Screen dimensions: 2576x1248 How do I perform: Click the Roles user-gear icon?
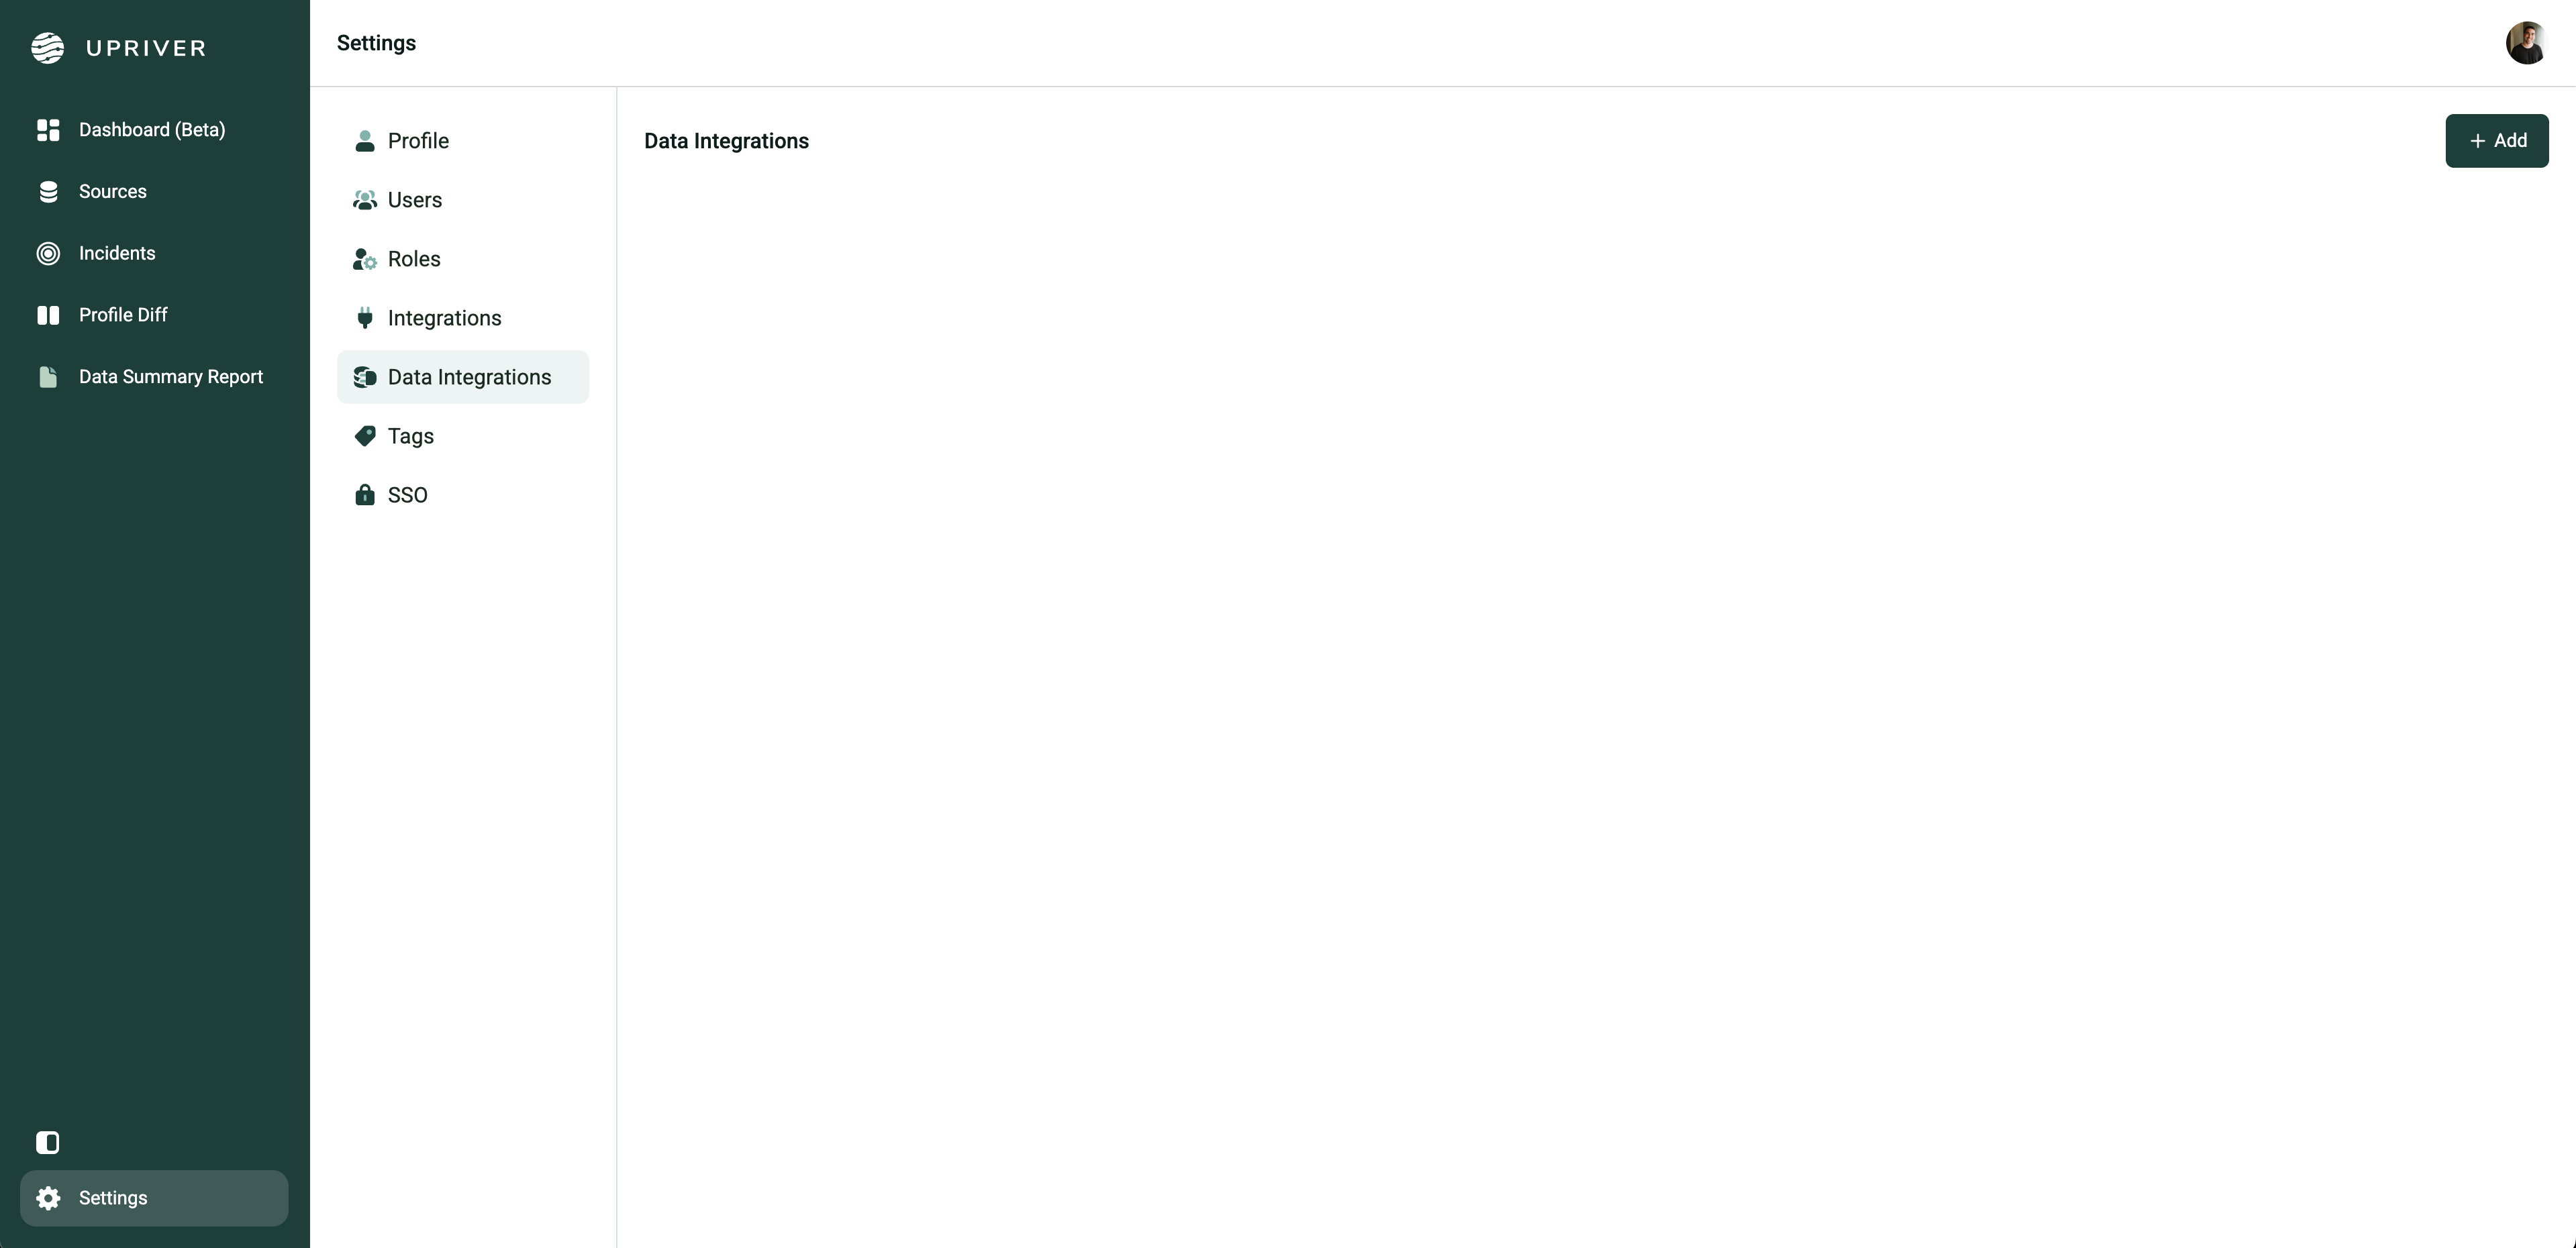(364, 259)
